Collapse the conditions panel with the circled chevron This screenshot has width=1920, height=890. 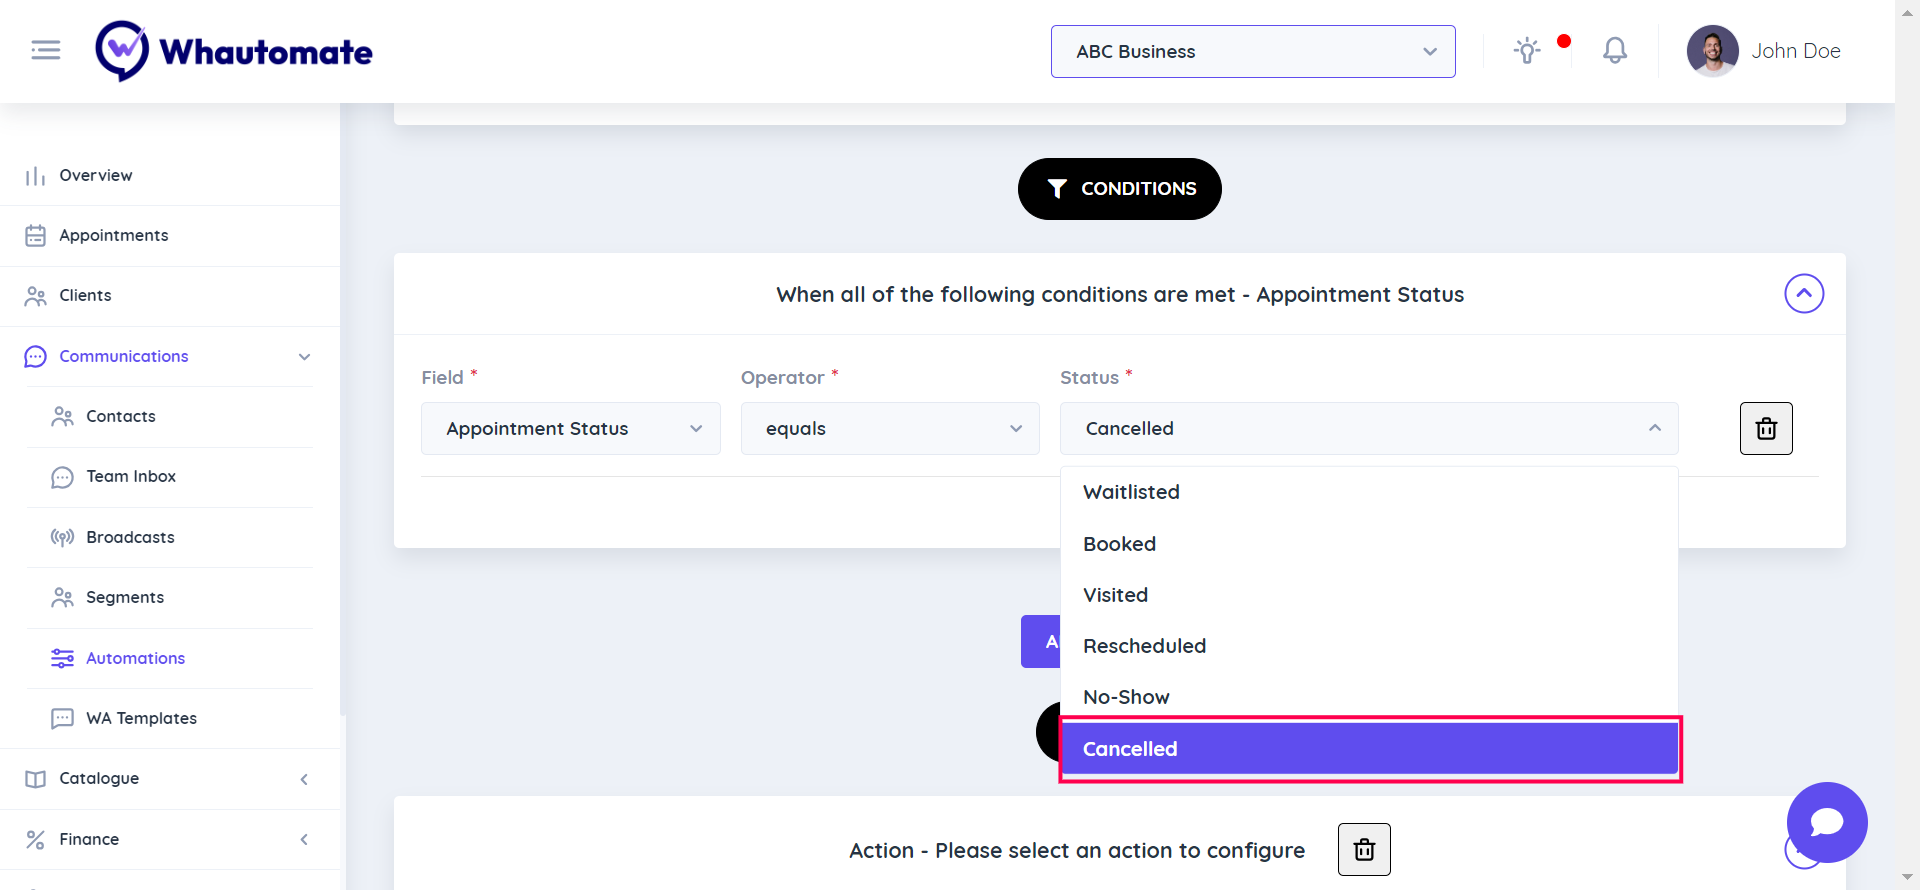1804,294
